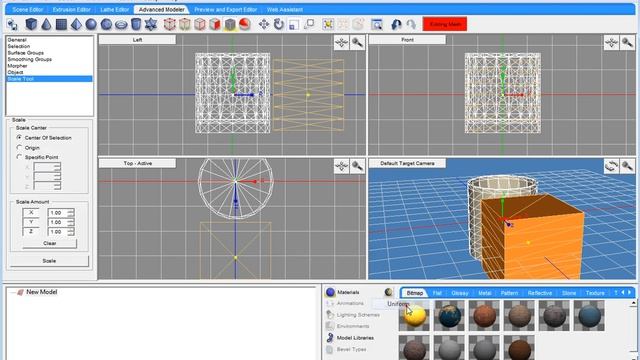Switch to the Extrusion Editor tab

[71, 9]
